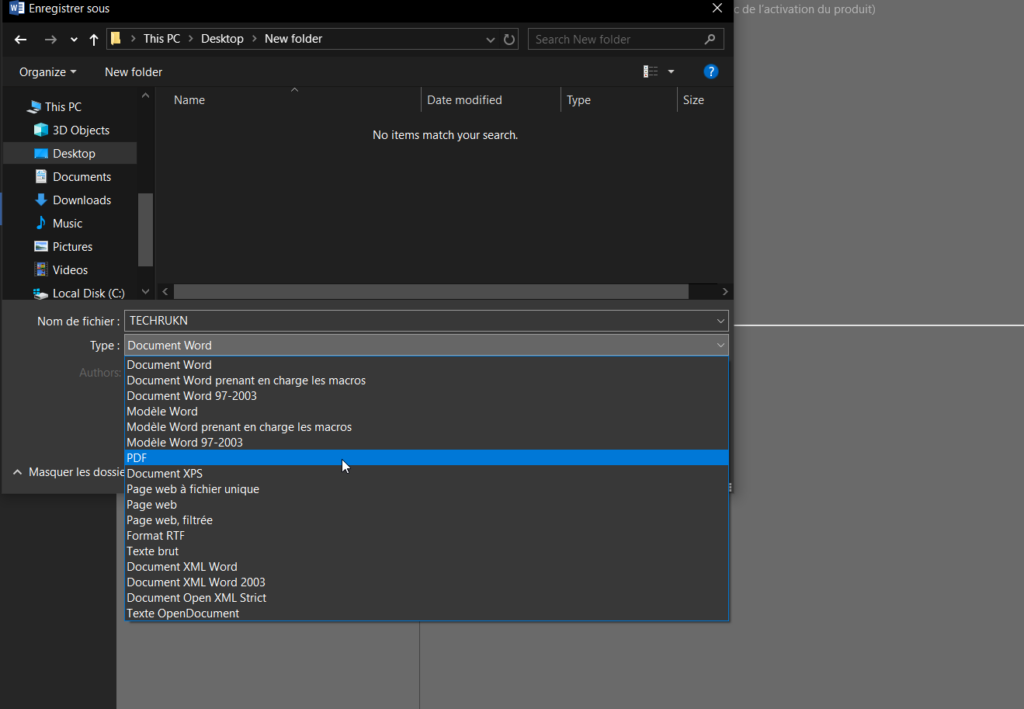Choose Document Word prenant en charge les macros
The height and width of the screenshot is (709, 1024).
point(426,381)
